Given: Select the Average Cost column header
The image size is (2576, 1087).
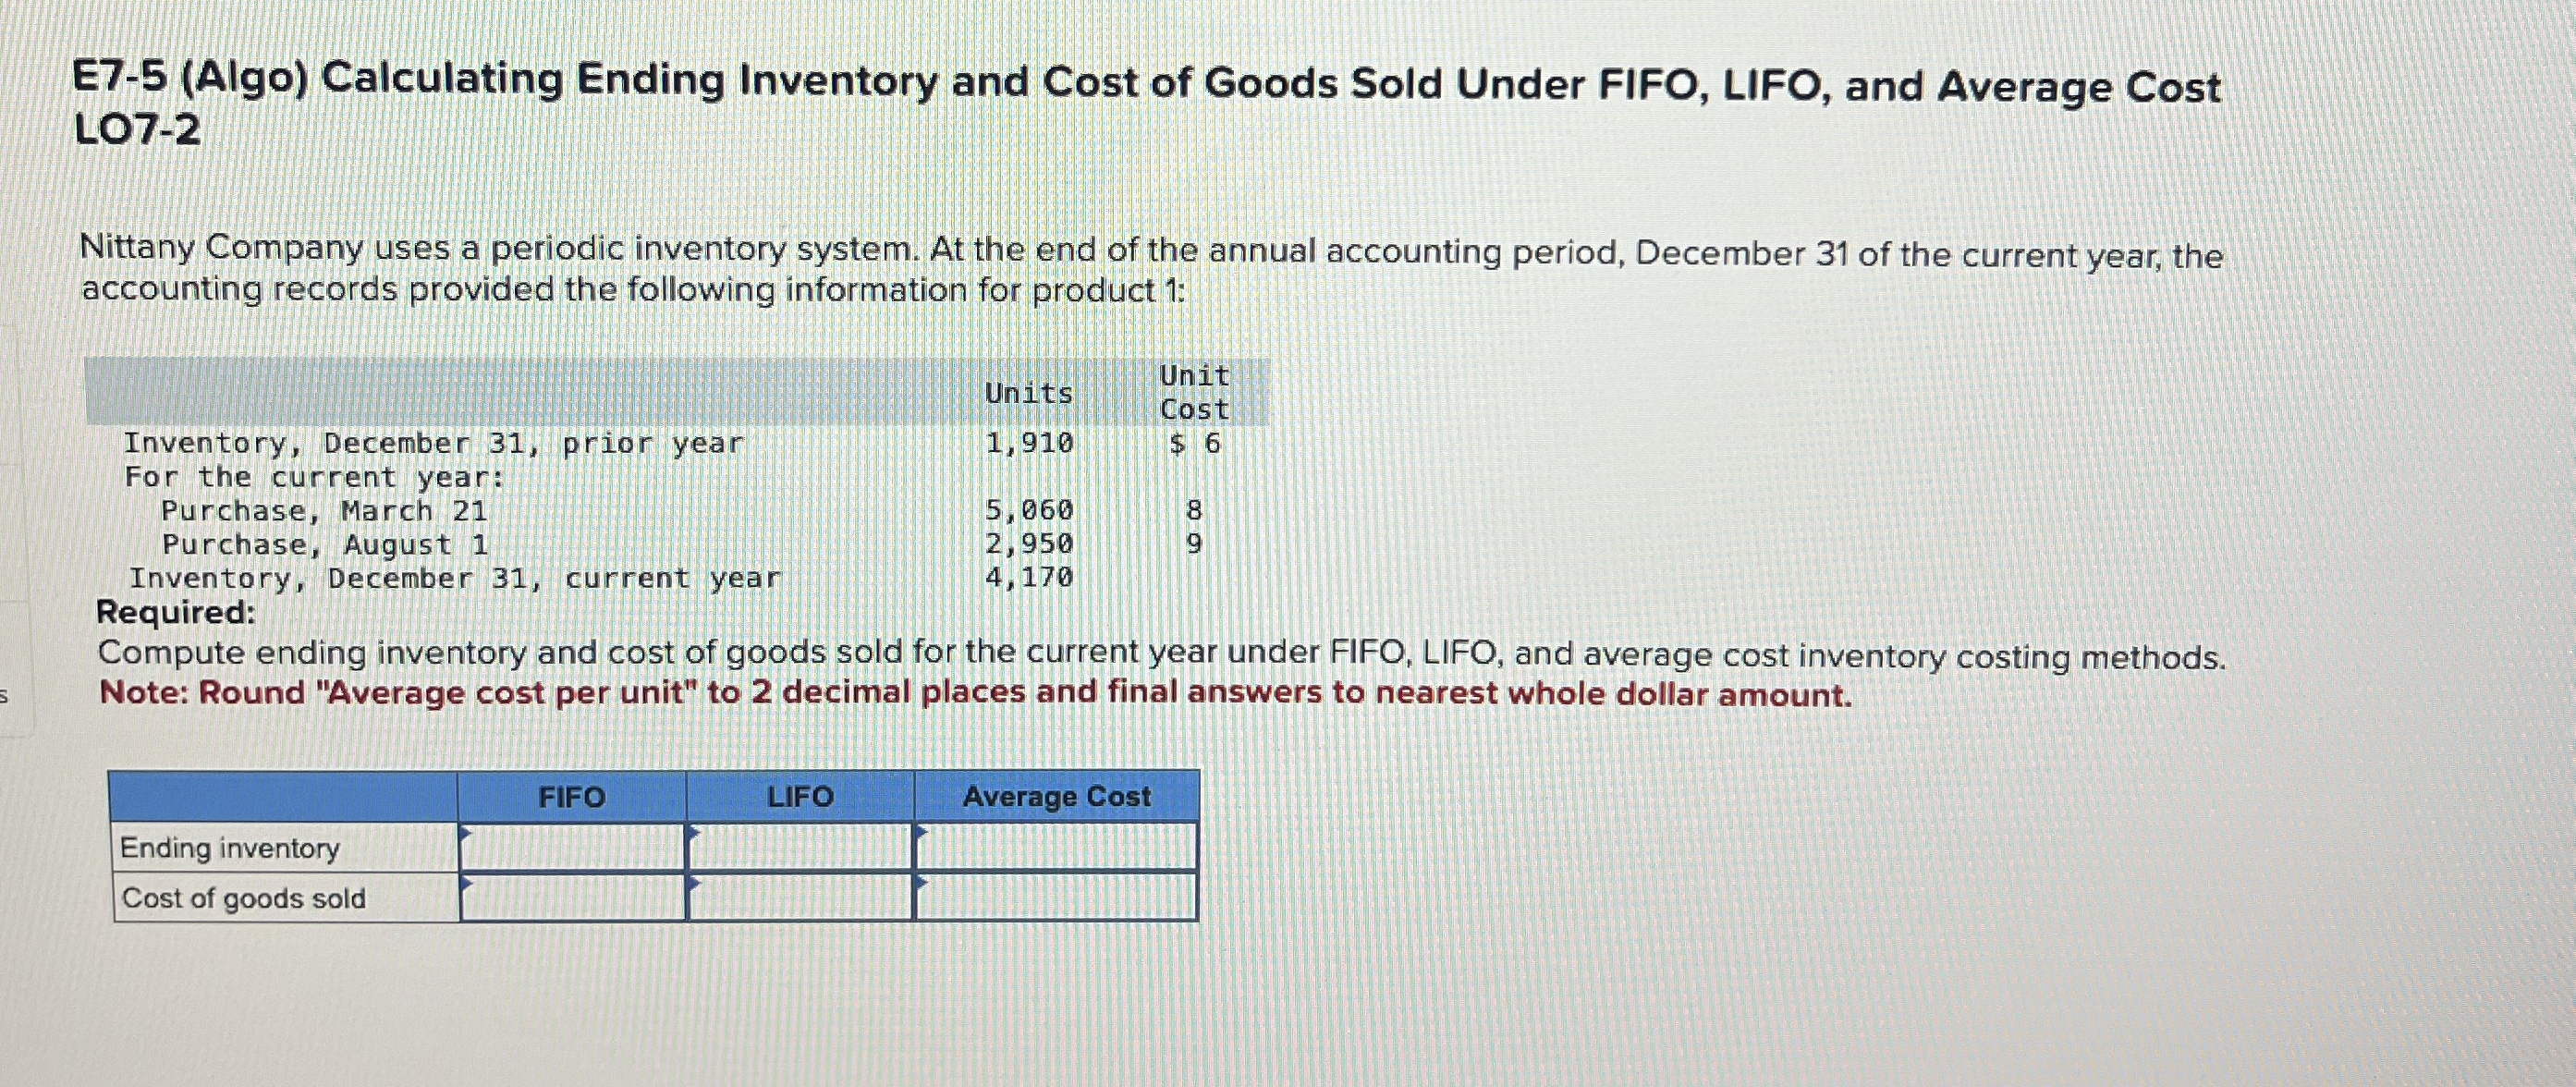Looking at the screenshot, I should [x=1055, y=797].
